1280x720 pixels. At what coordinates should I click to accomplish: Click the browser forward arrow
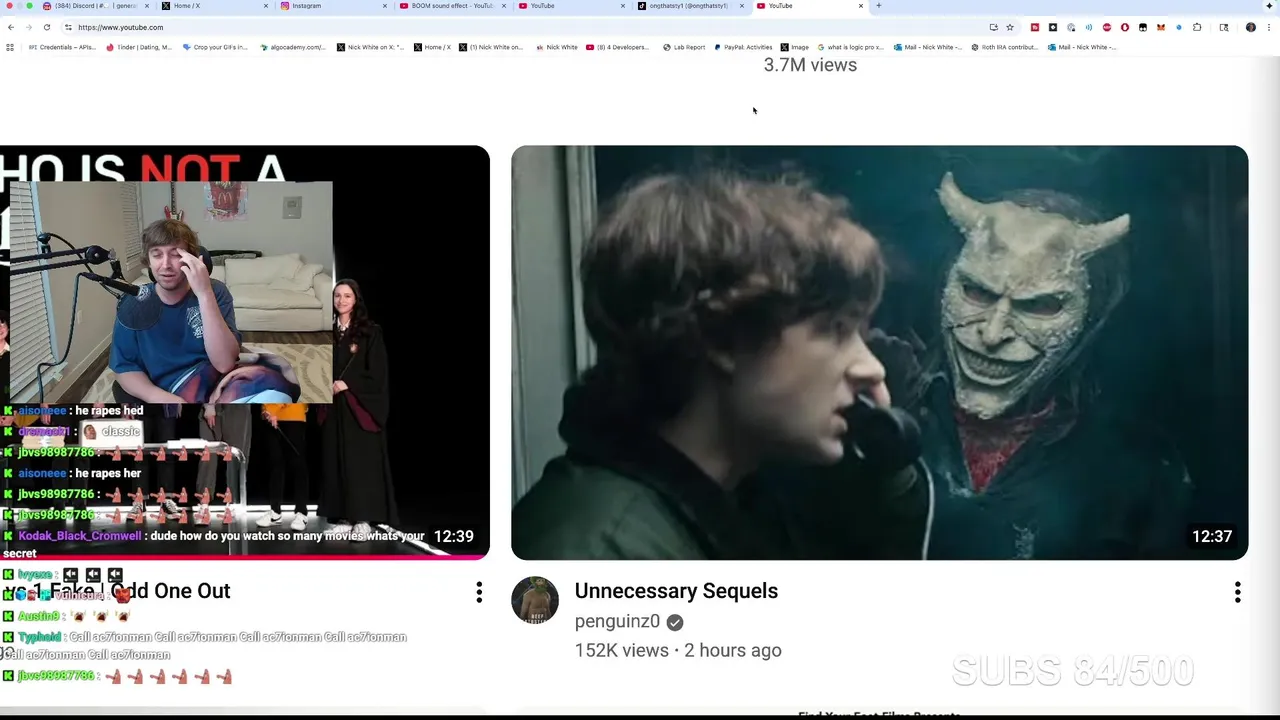point(28,27)
